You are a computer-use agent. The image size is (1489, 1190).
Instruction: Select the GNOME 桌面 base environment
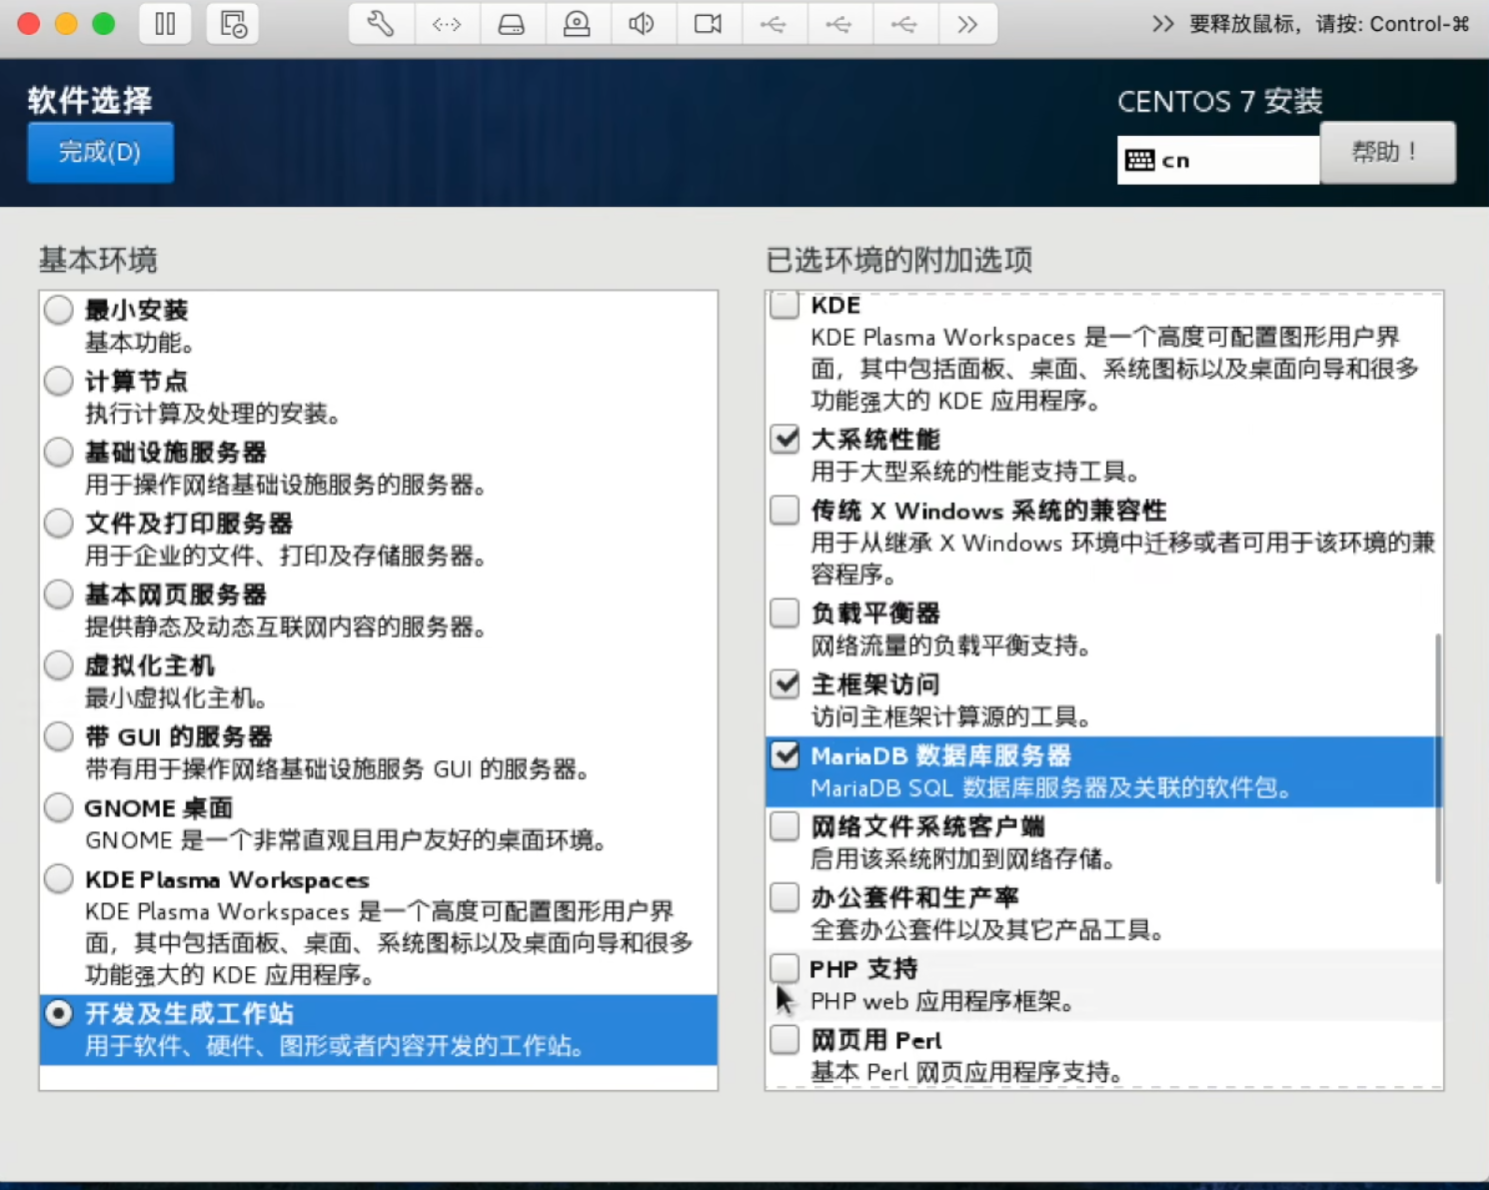coord(58,807)
